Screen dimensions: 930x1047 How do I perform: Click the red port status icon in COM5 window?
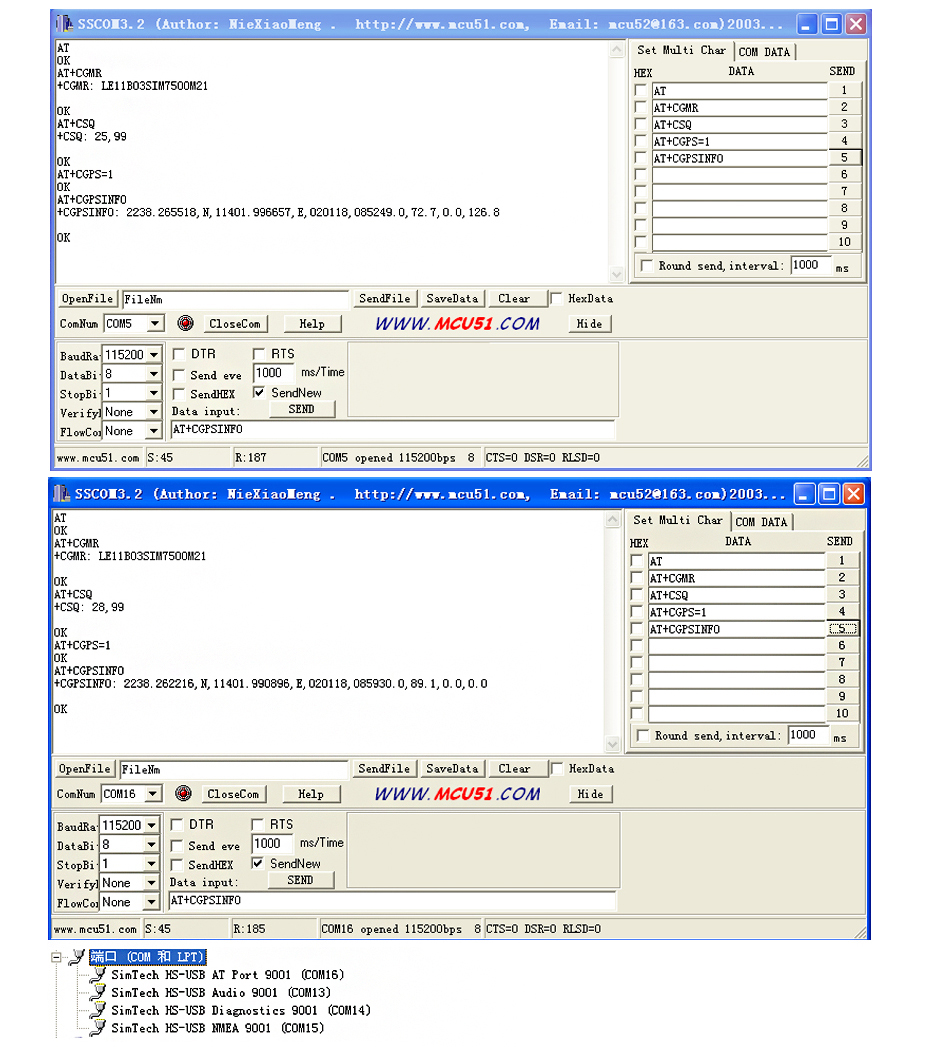point(186,323)
